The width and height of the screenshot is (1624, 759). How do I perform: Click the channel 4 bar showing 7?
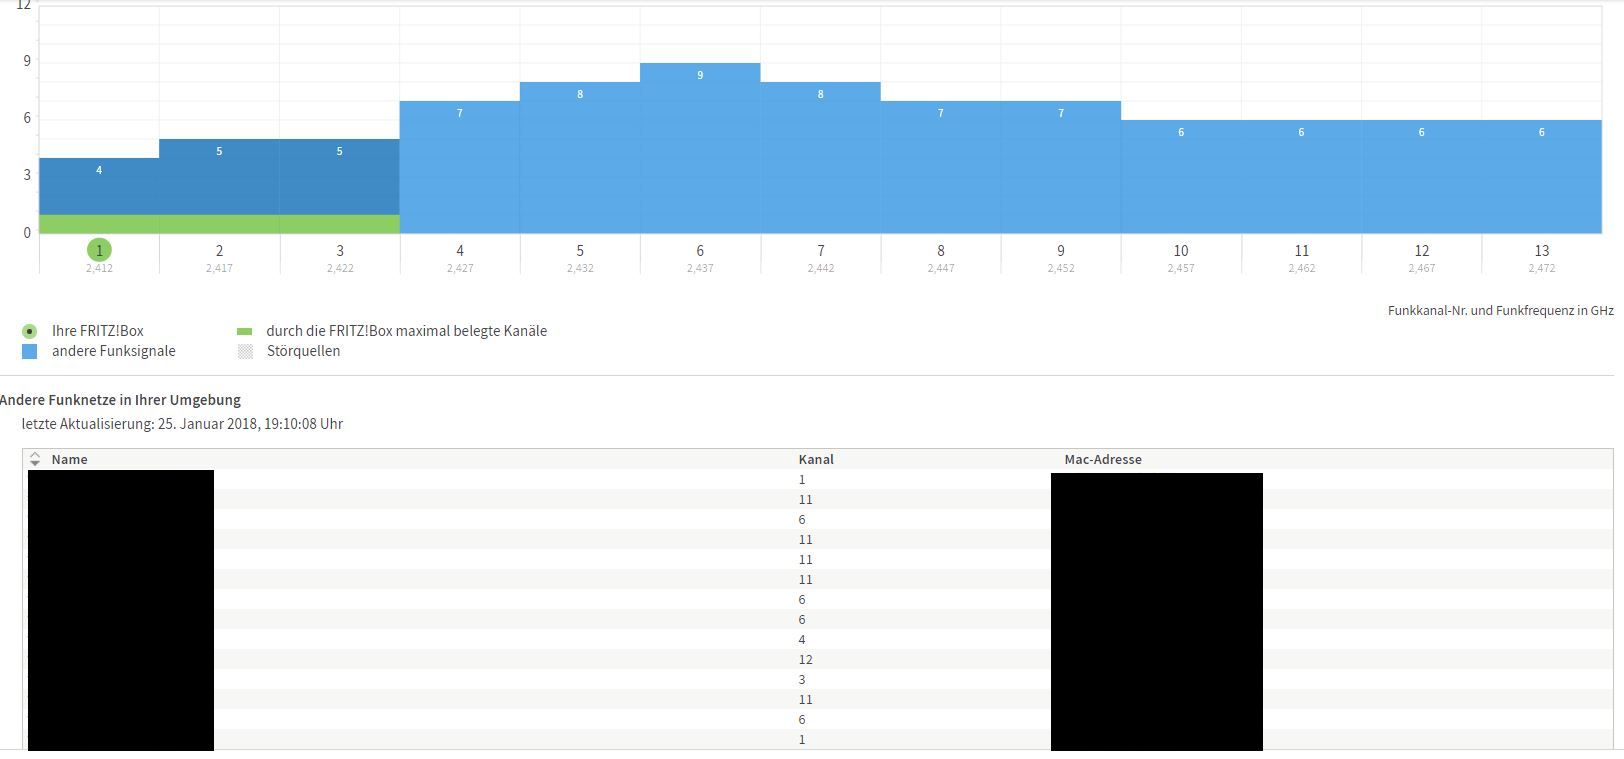pos(460,170)
